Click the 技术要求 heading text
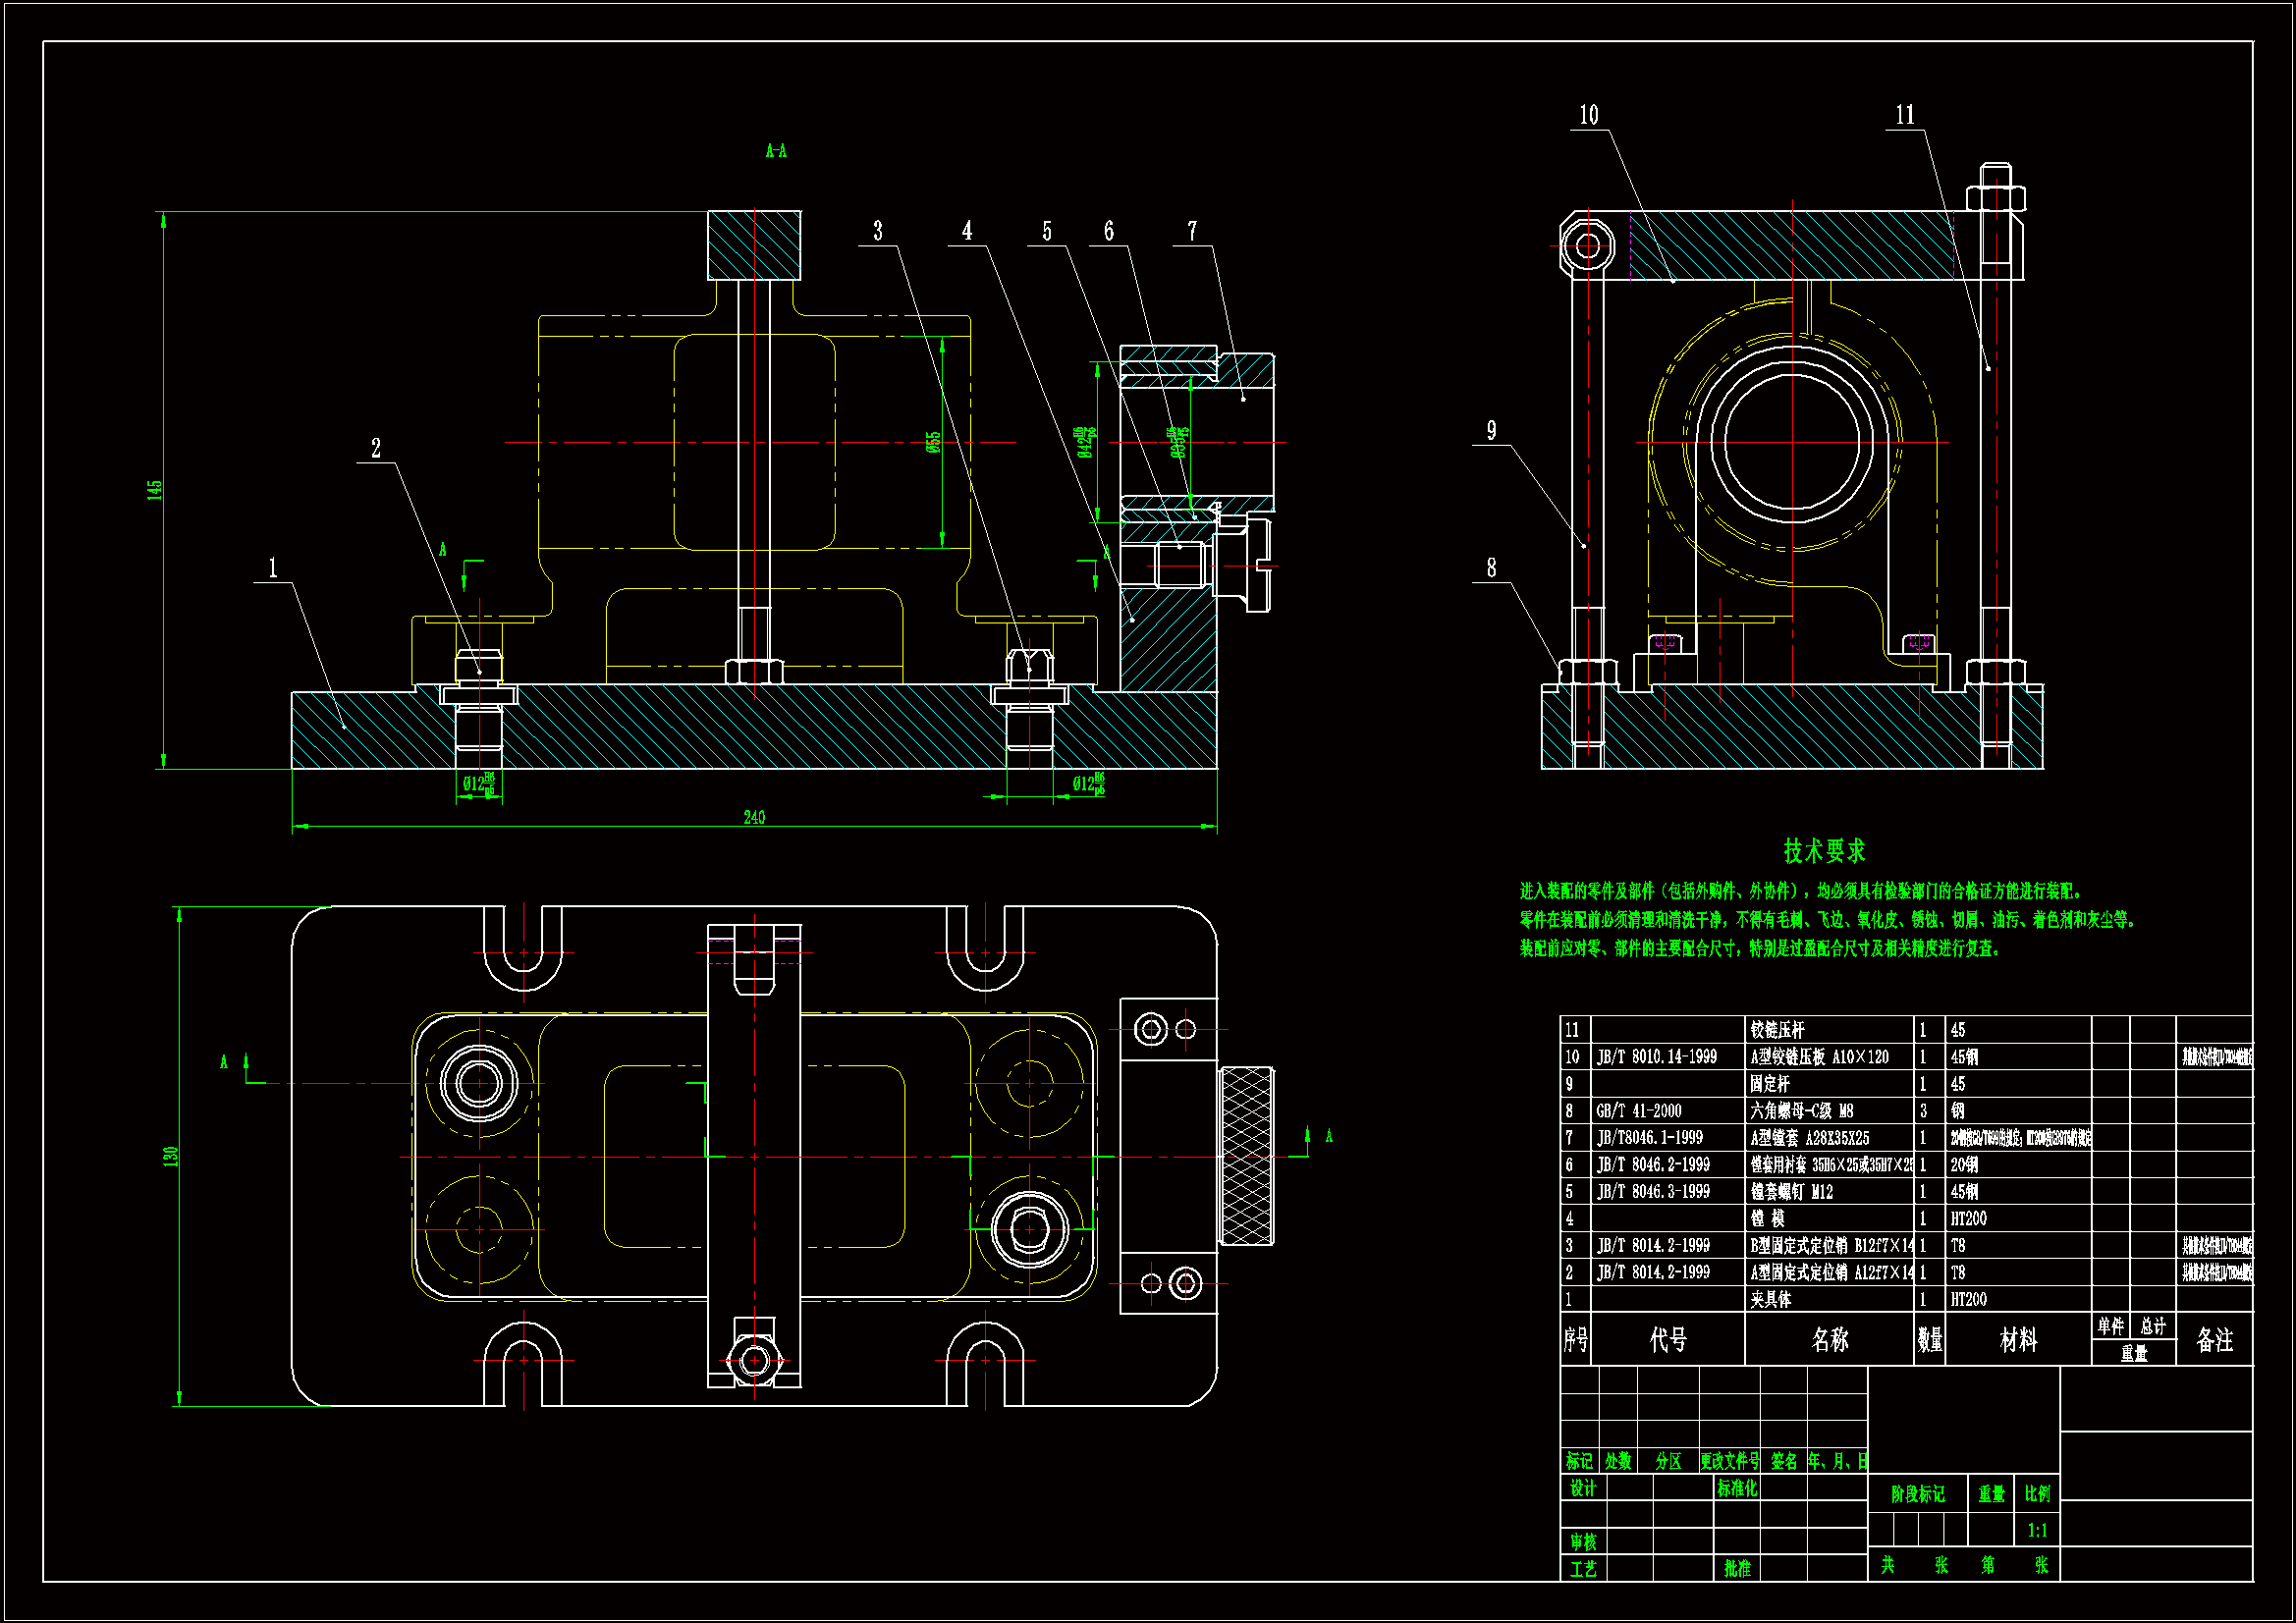The image size is (2296, 1623). pyautogui.click(x=1824, y=851)
